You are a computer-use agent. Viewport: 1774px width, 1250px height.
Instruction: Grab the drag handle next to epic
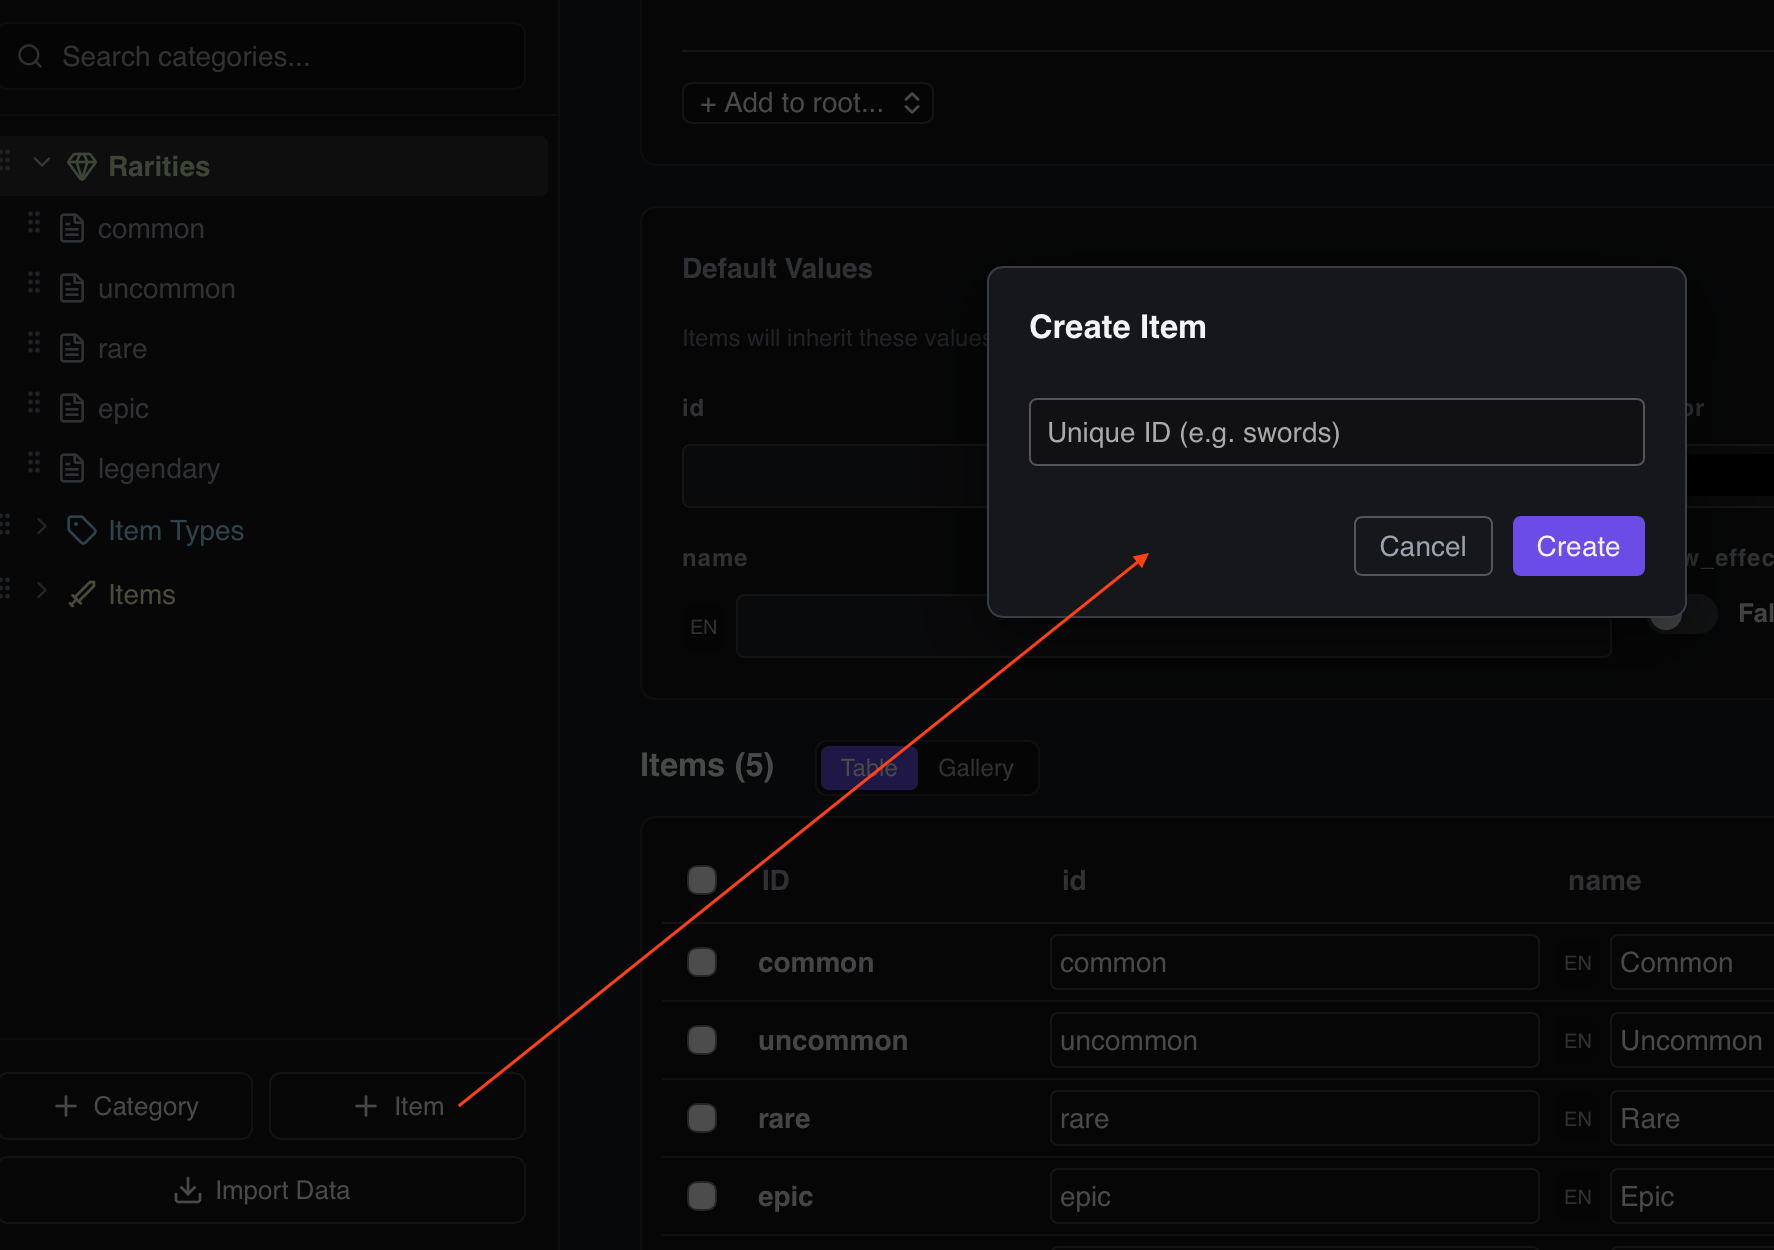[x=34, y=402]
